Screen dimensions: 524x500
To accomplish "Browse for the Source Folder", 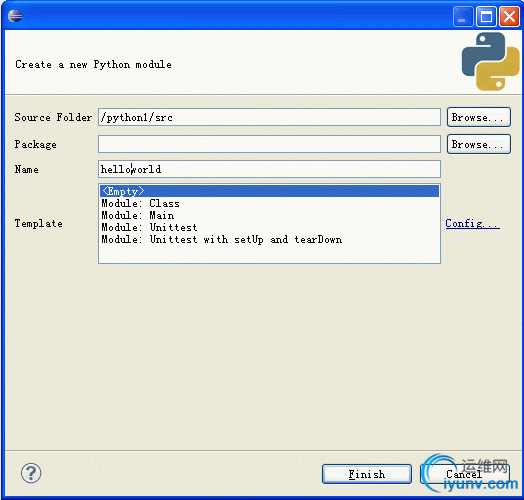I will 479,117.
